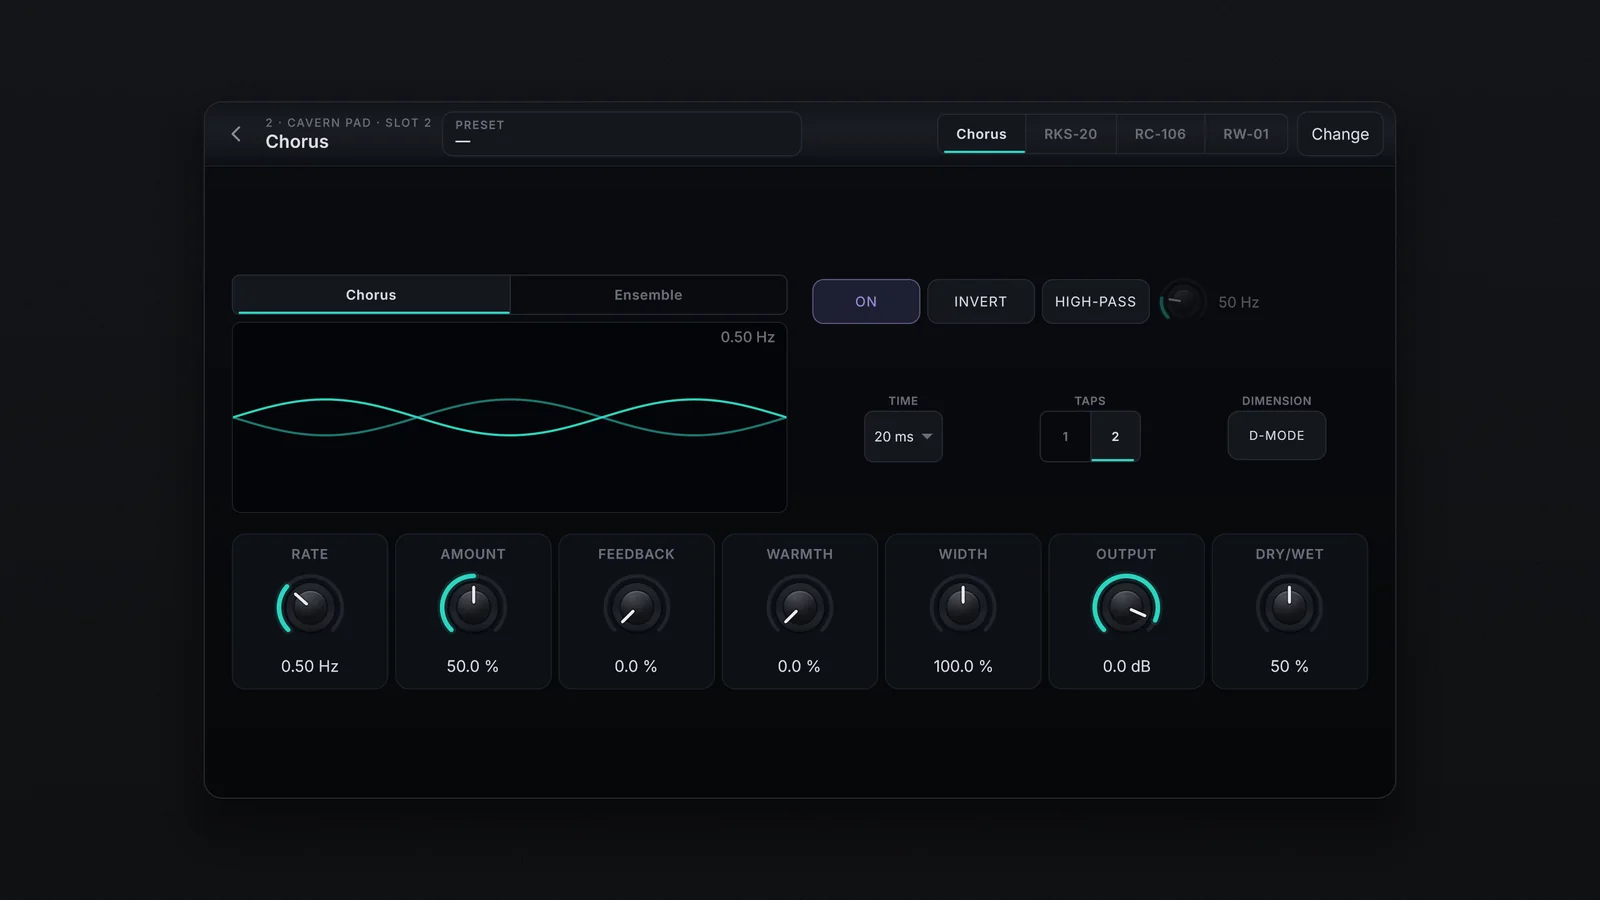
Task: Switch to RKS-20 model tab
Action: (1070, 134)
